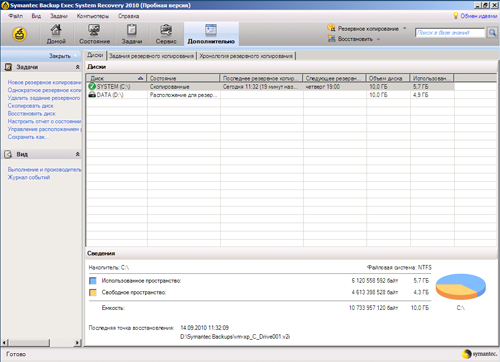Open the Задачи clipboard toolbar icon

point(132,34)
